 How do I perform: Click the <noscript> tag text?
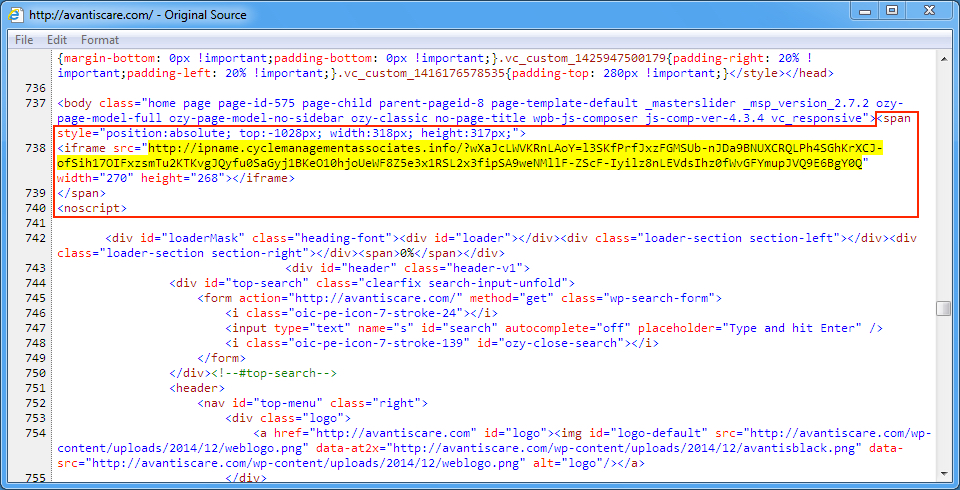[x=92, y=208]
